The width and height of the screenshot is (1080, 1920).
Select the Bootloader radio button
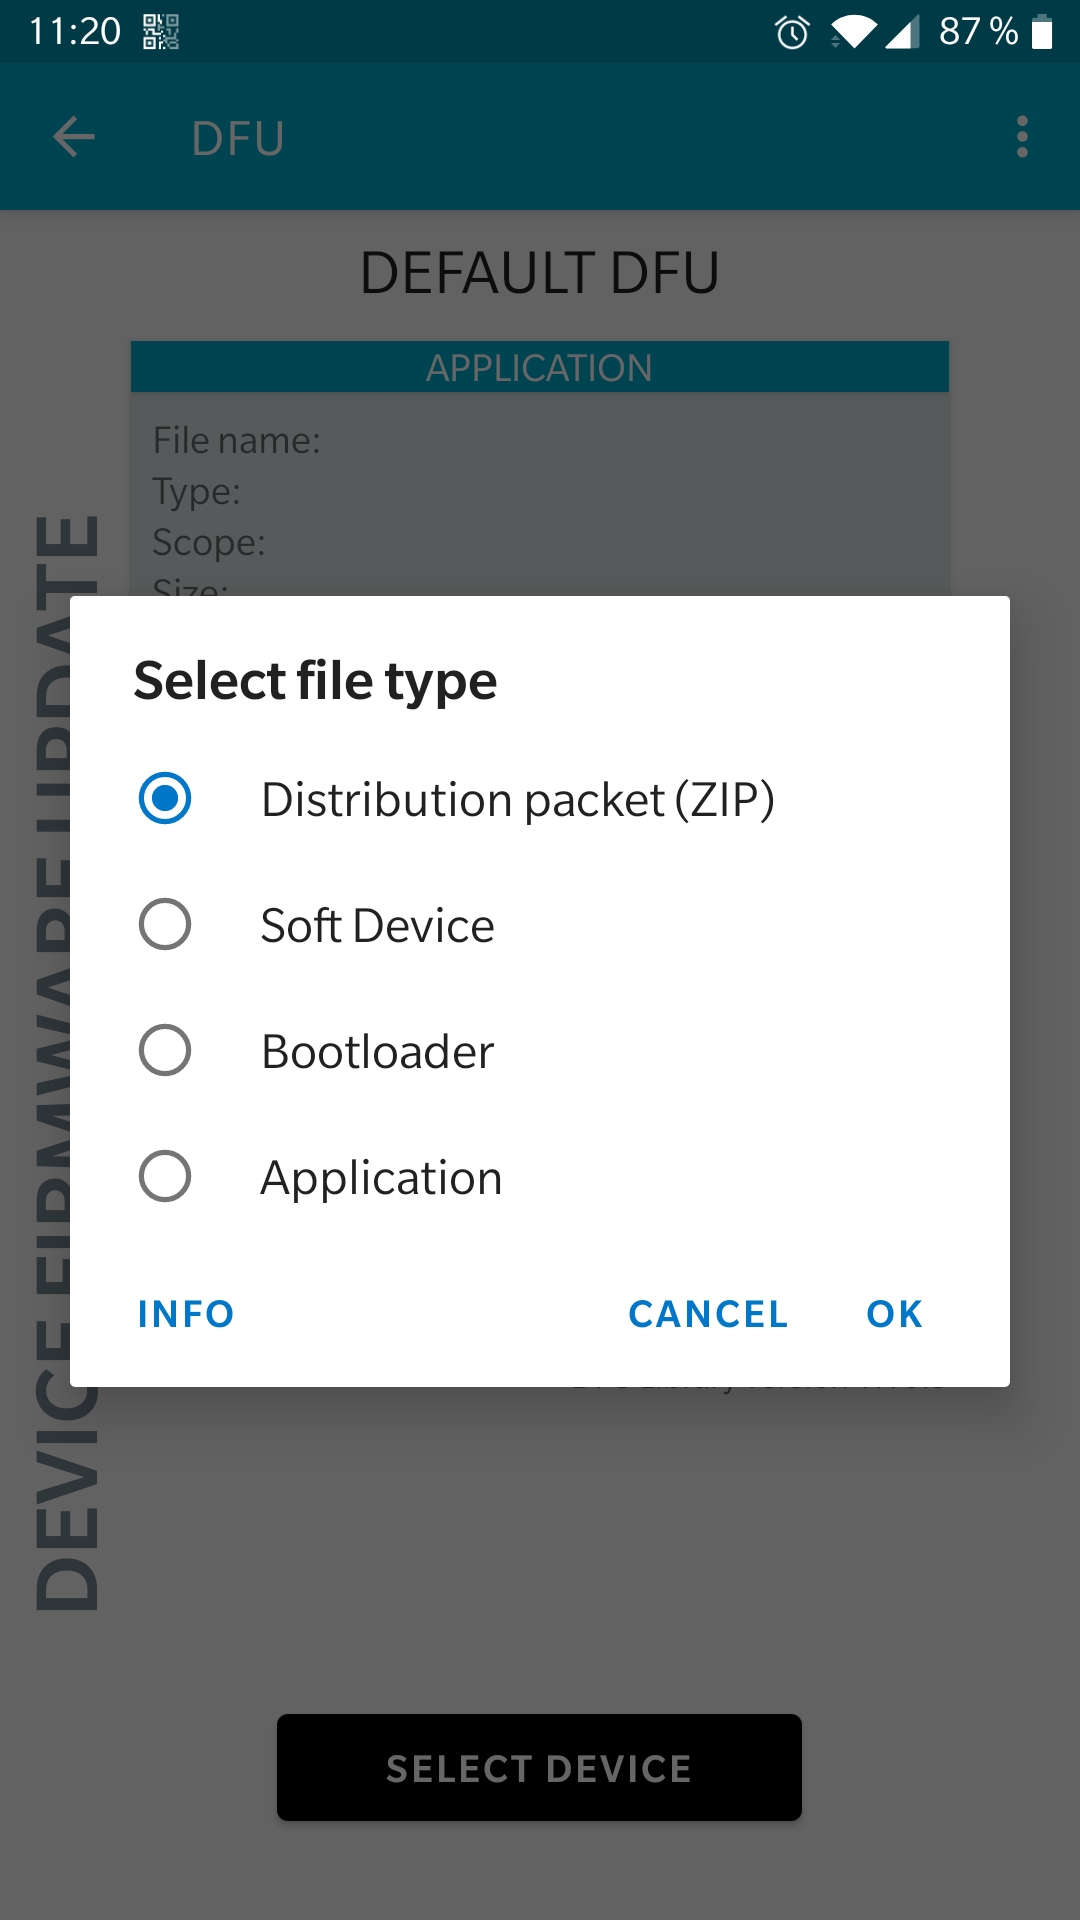[165, 1050]
